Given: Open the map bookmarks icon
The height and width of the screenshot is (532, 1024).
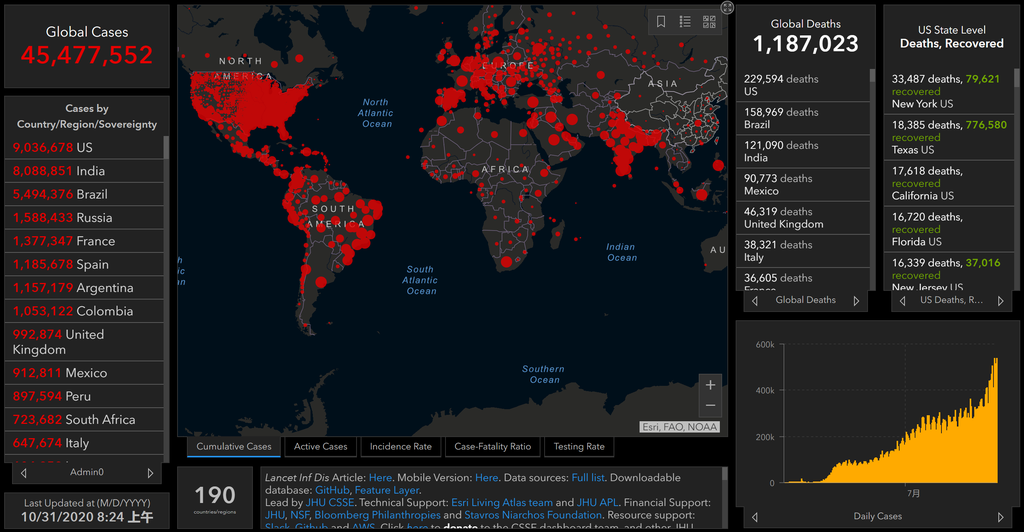Looking at the screenshot, I should click(x=661, y=21).
